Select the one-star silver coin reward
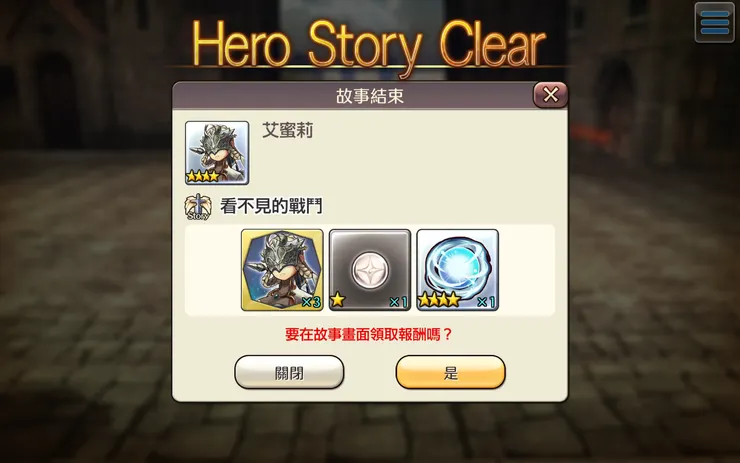Image resolution: width=740 pixels, height=463 pixels. pyautogui.click(x=370, y=270)
